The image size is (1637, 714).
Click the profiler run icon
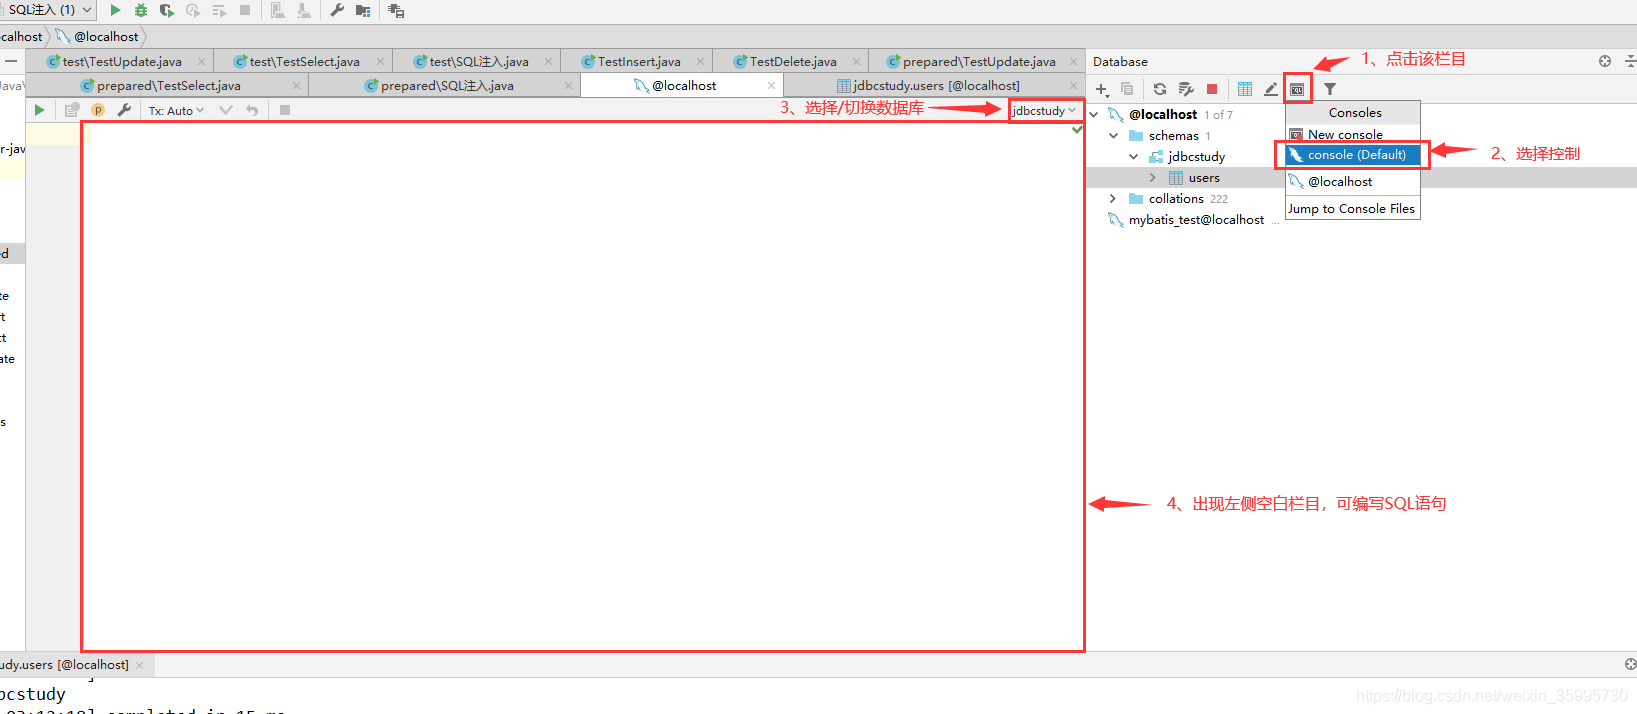(x=193, y=10)
